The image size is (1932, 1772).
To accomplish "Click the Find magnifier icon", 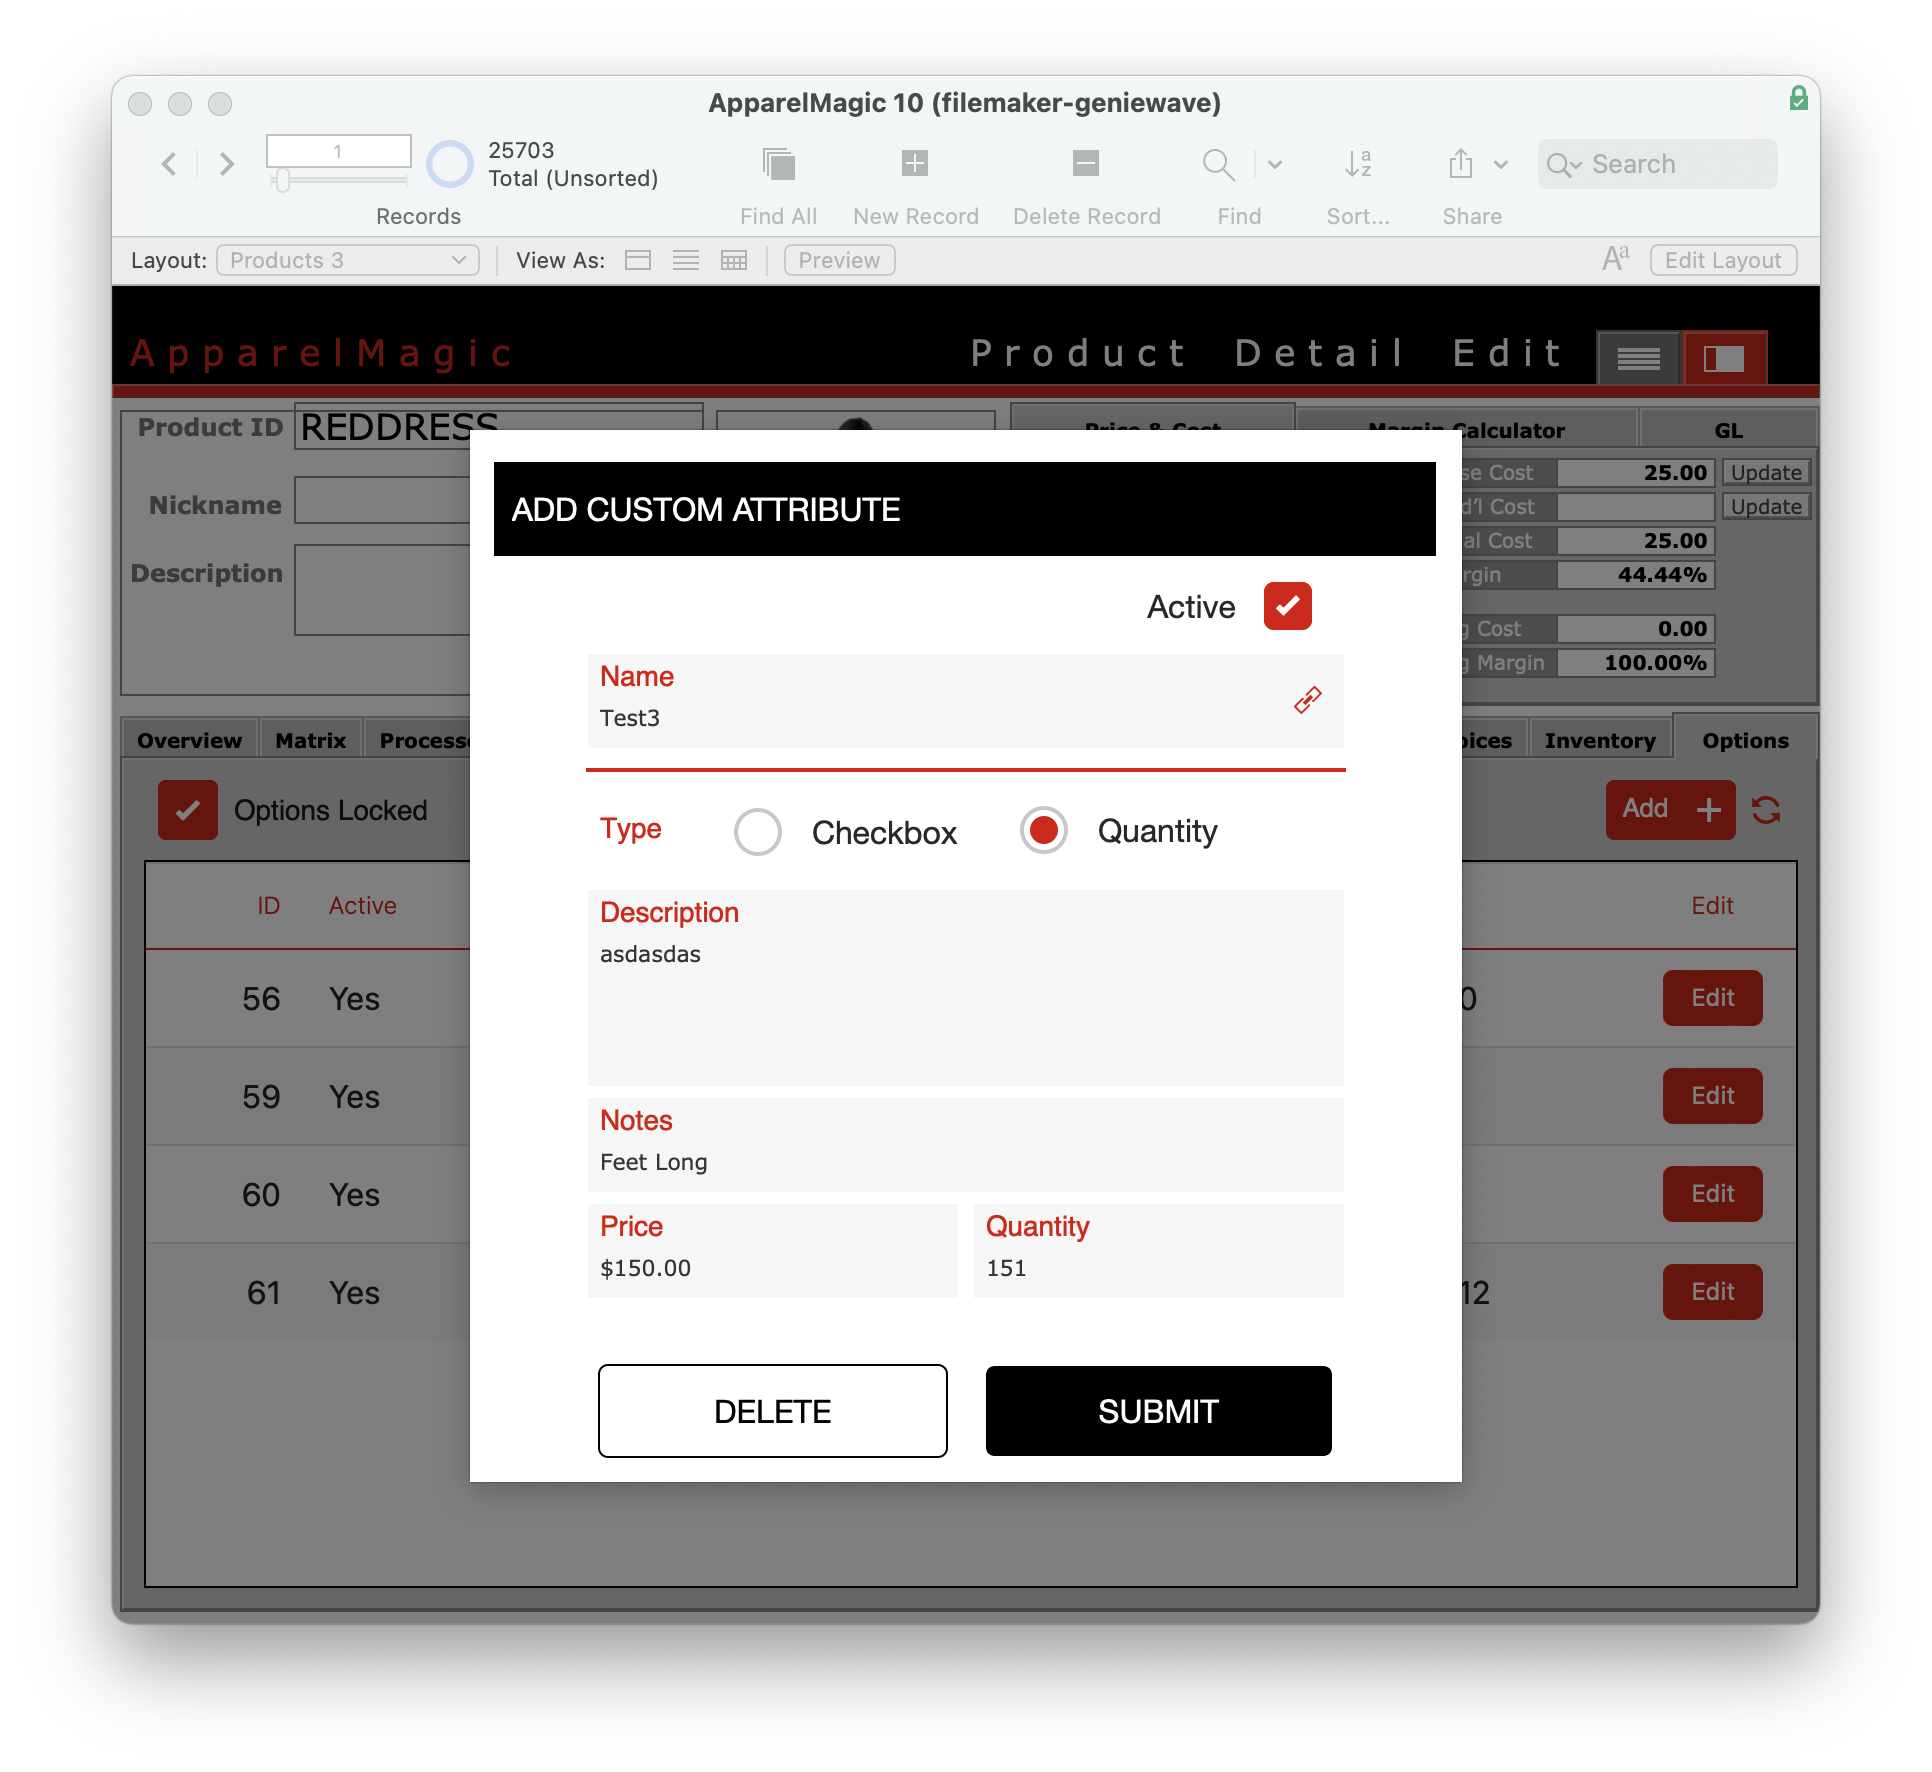I will pyautogui.click(x=1217, y=164).
